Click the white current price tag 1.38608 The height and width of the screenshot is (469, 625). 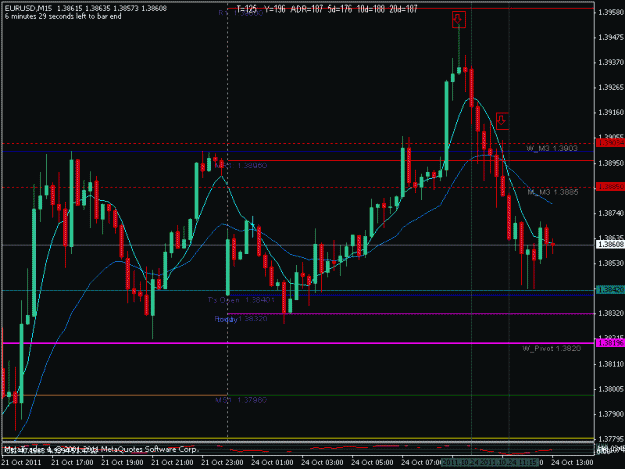(x=610, y=244)
